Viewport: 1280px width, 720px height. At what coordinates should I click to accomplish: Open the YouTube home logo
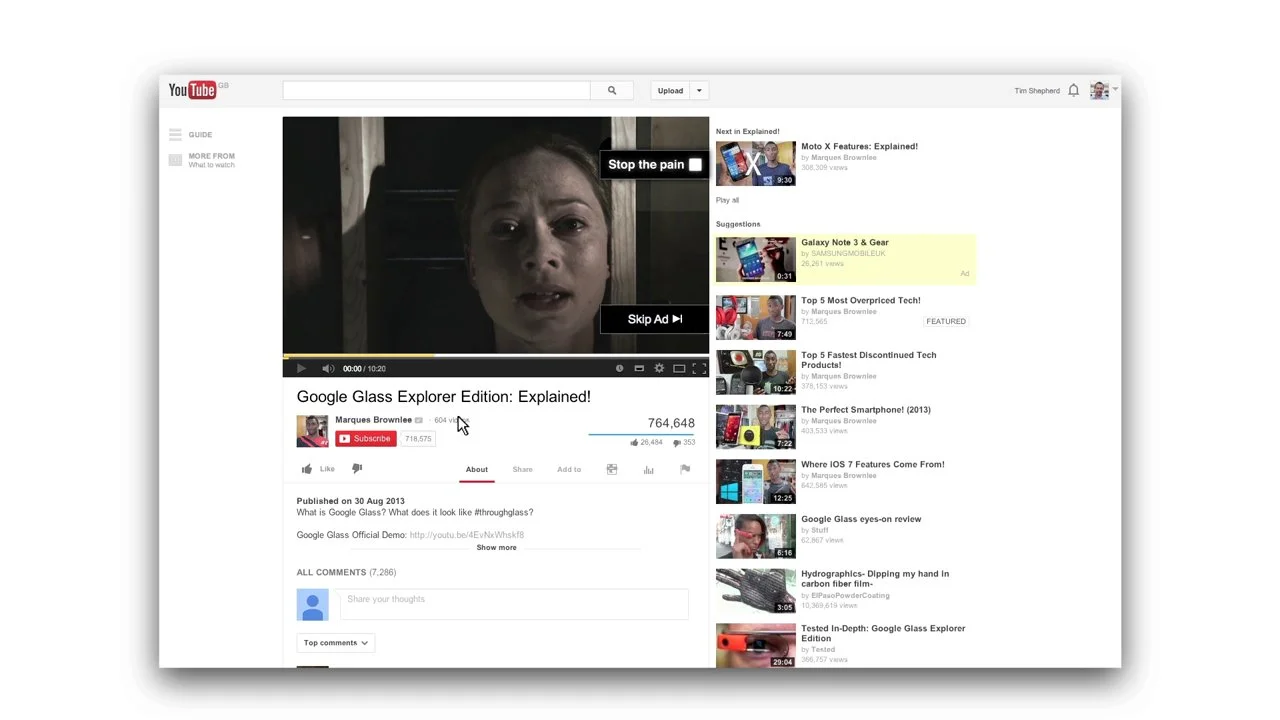(192, 90)
